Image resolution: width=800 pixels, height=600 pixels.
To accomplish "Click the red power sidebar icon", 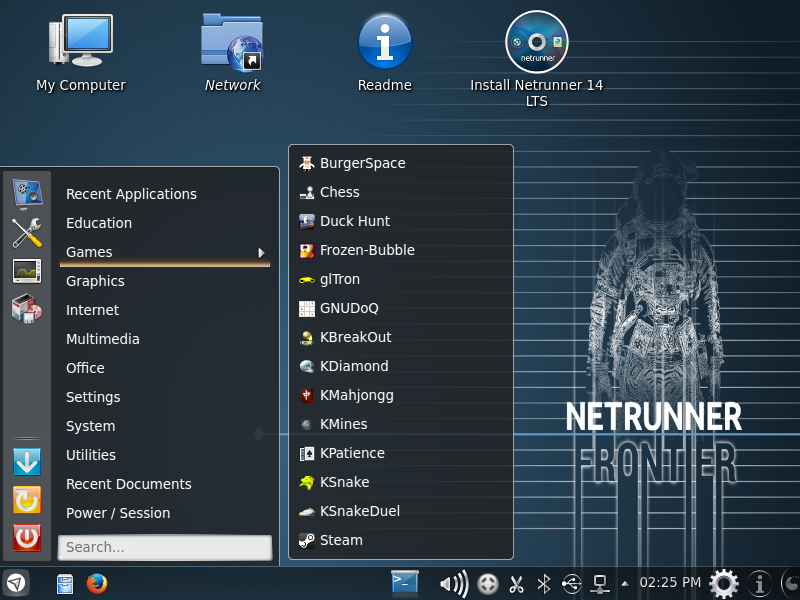I will 27,538.
